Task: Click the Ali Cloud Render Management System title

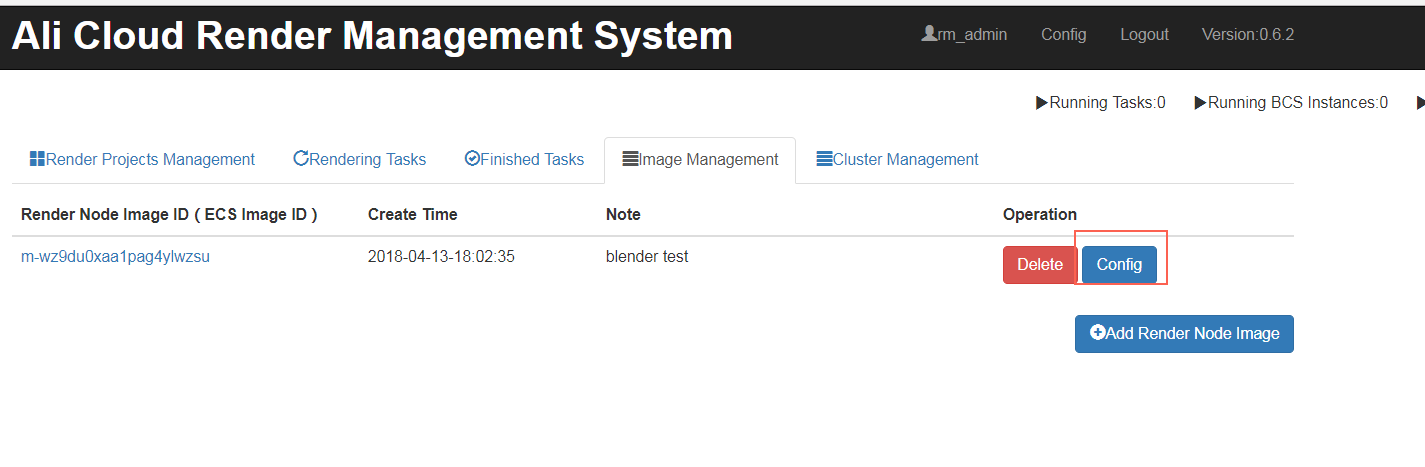Action: pos(372,36)
